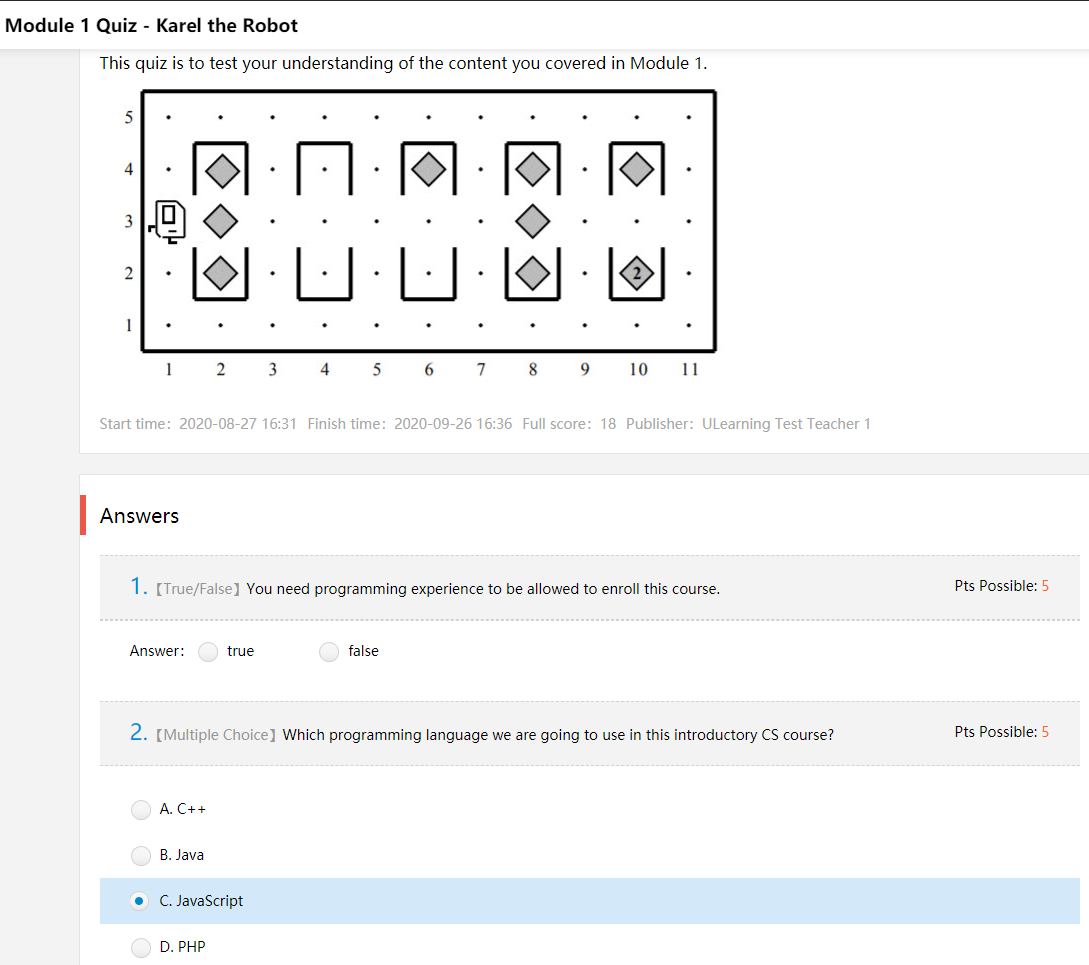Click the Karel world map image
The height and width of the screenshot is (965, 1089).
pos(413,234)
